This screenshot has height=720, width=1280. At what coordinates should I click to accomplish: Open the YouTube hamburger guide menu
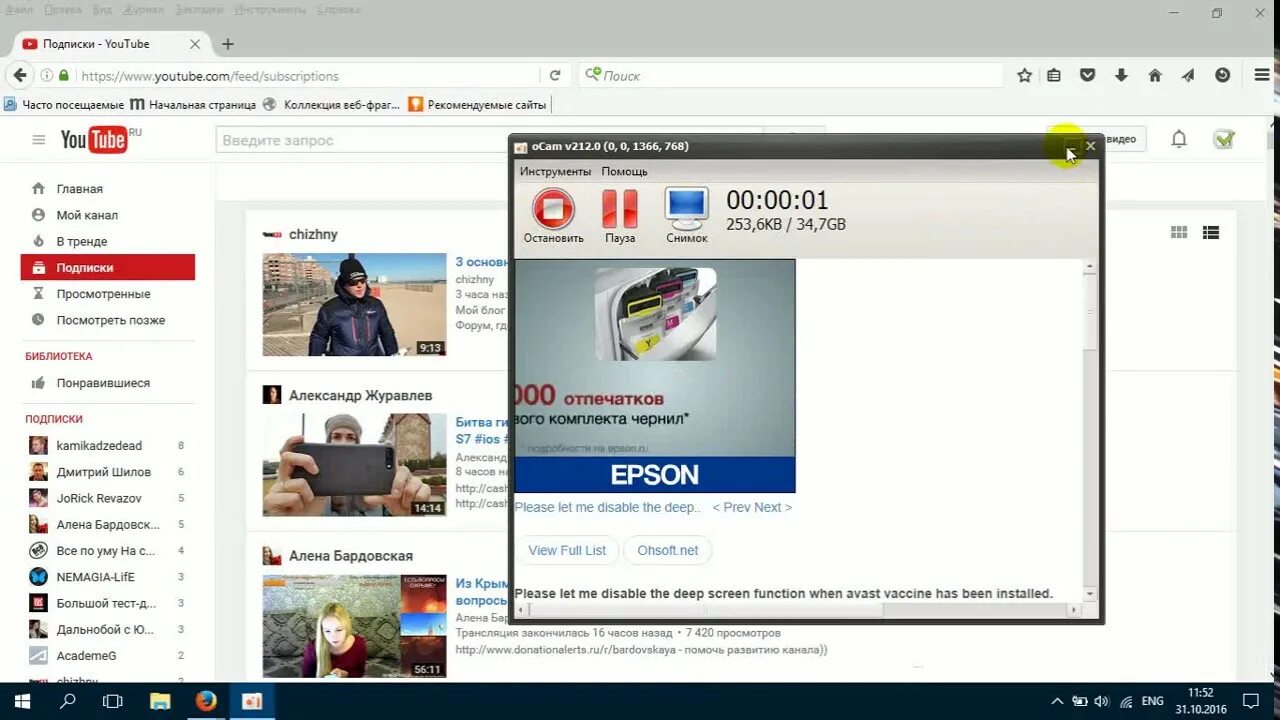tap(39, 140)
